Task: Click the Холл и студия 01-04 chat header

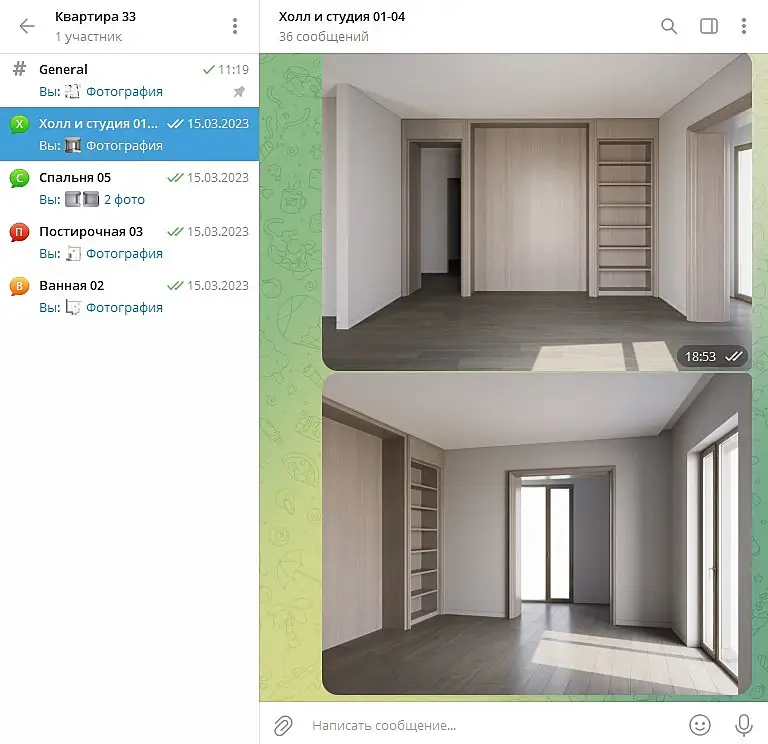Action: (342, 17)
